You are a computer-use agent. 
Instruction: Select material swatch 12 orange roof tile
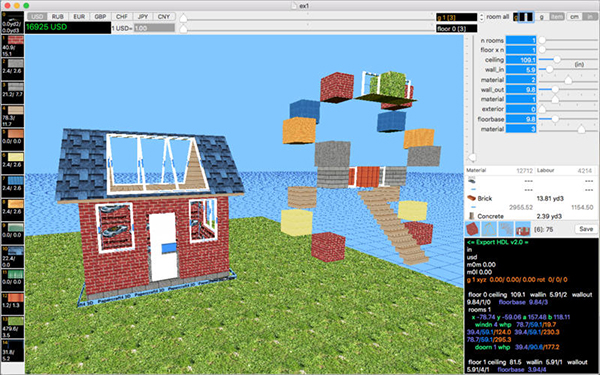click(x=13, y=304)
